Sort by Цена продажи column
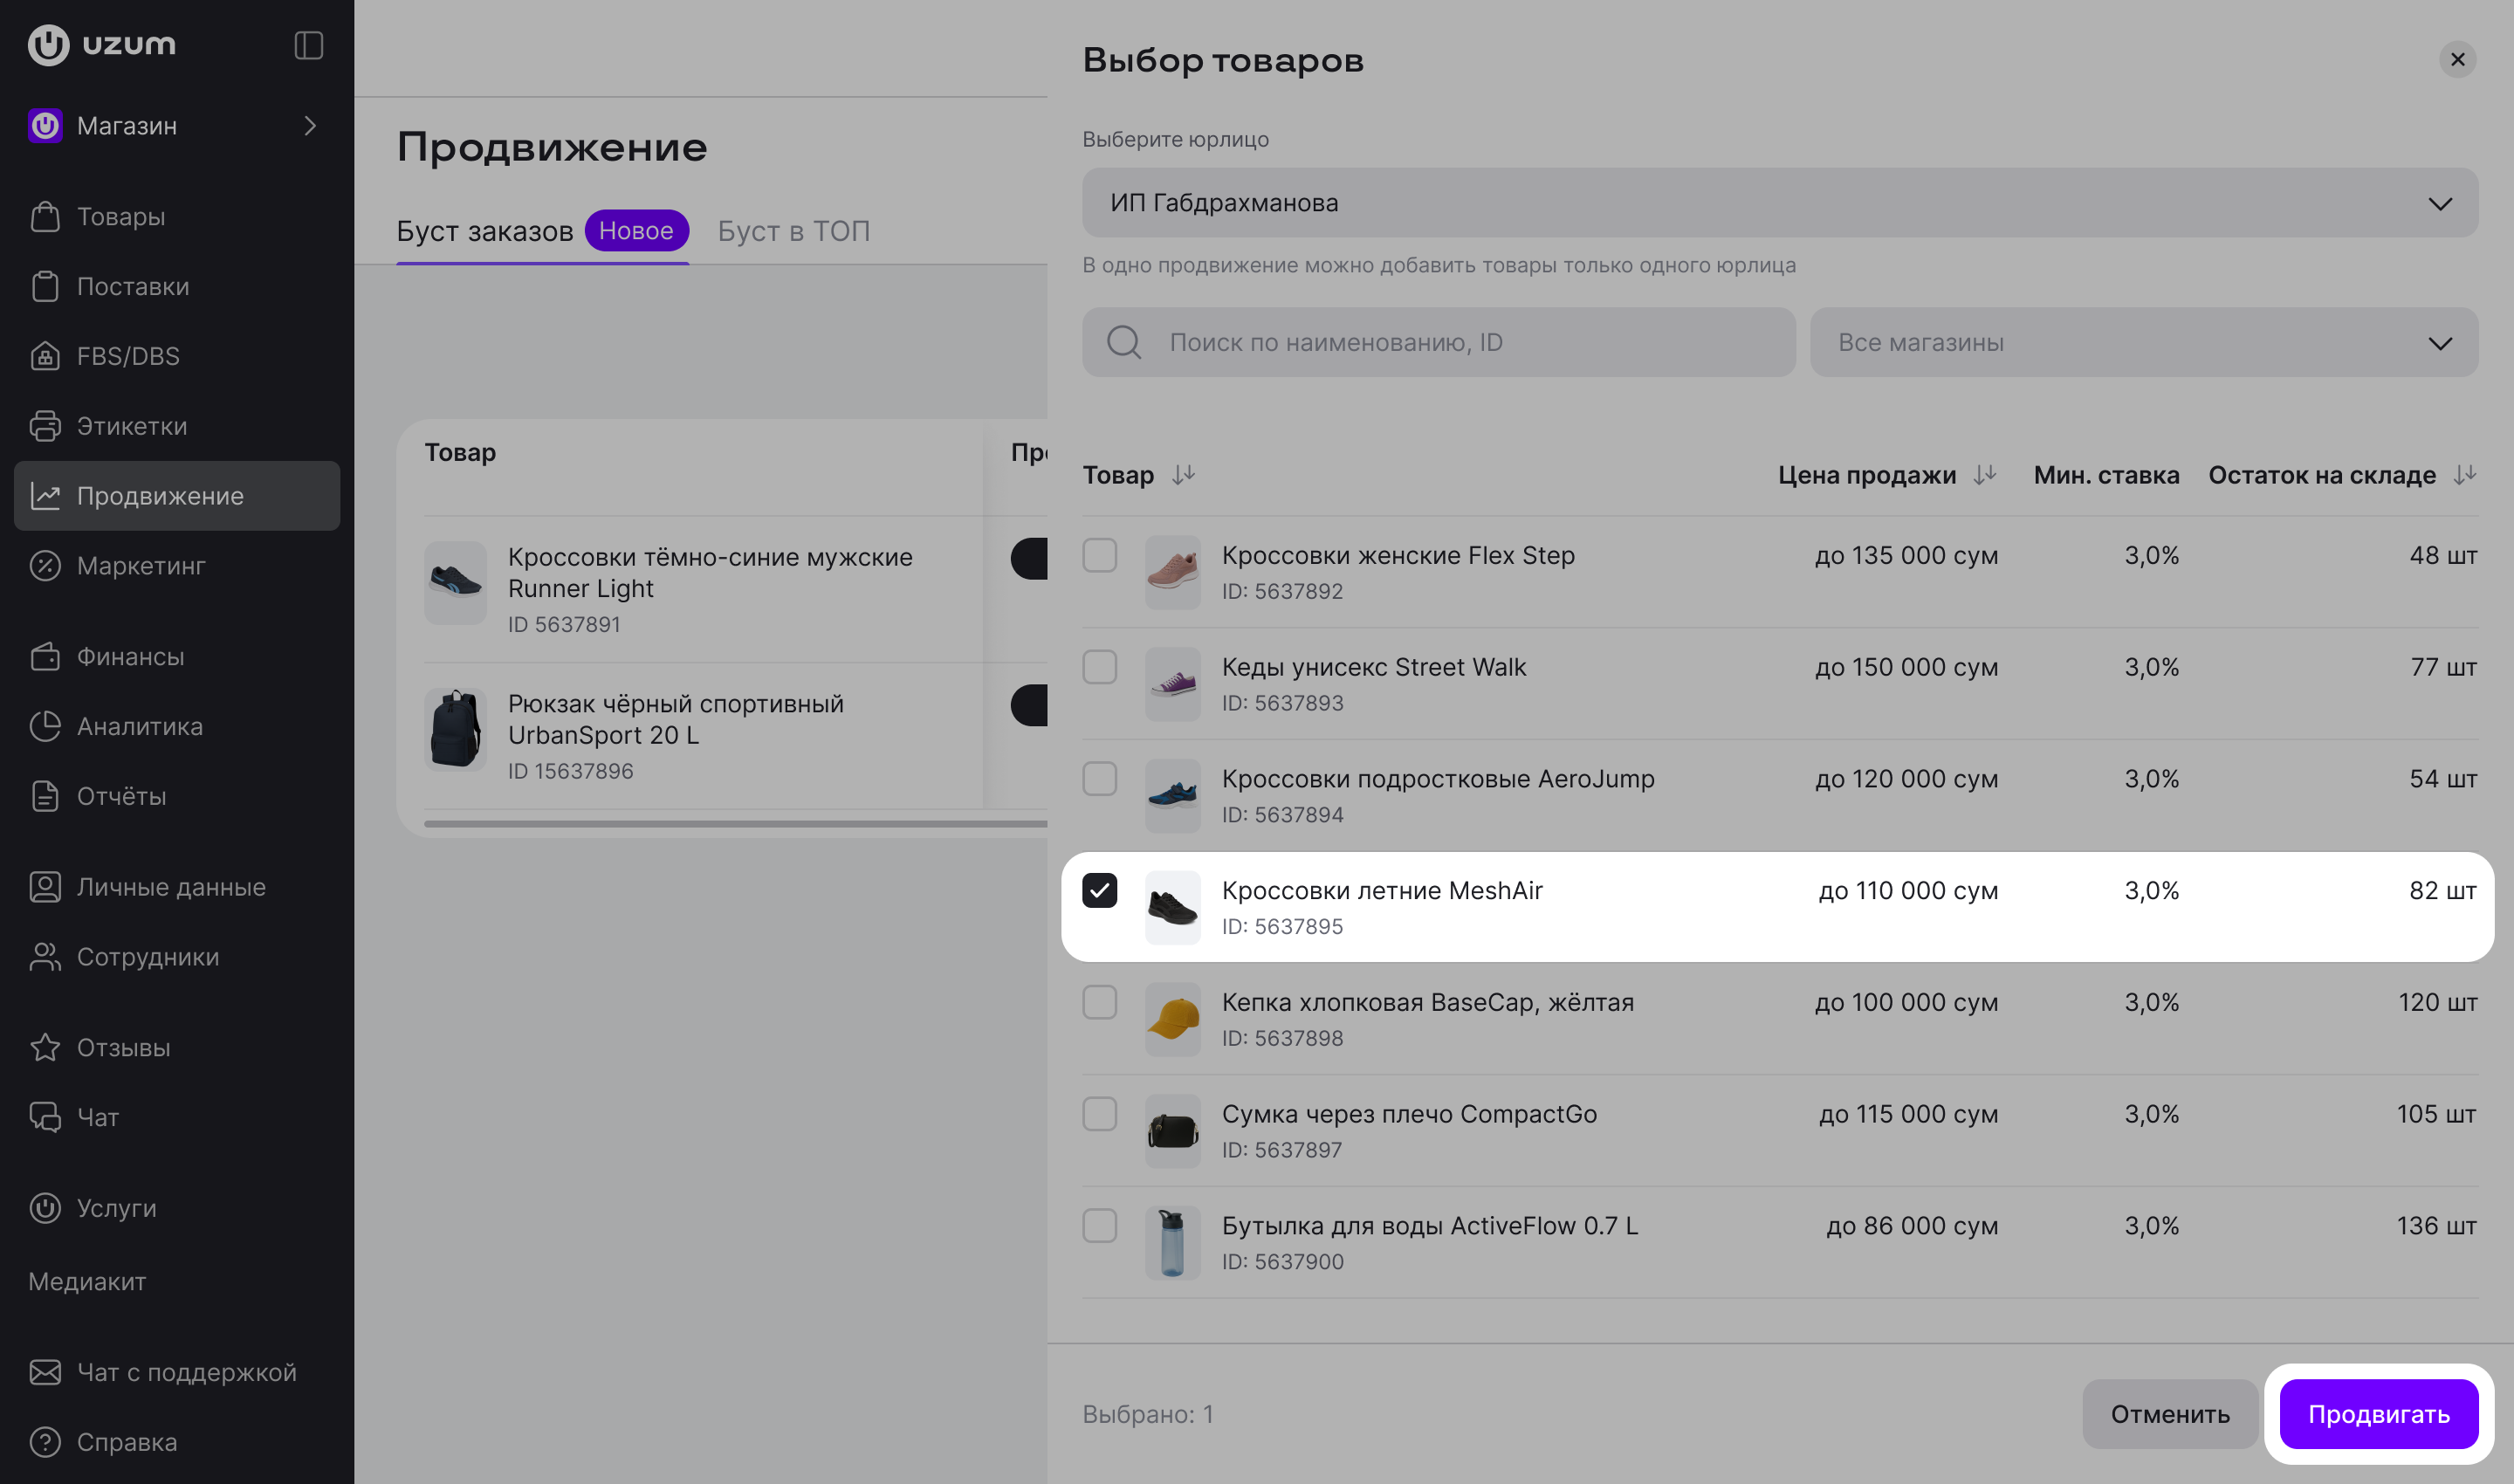 (1984, 475)
